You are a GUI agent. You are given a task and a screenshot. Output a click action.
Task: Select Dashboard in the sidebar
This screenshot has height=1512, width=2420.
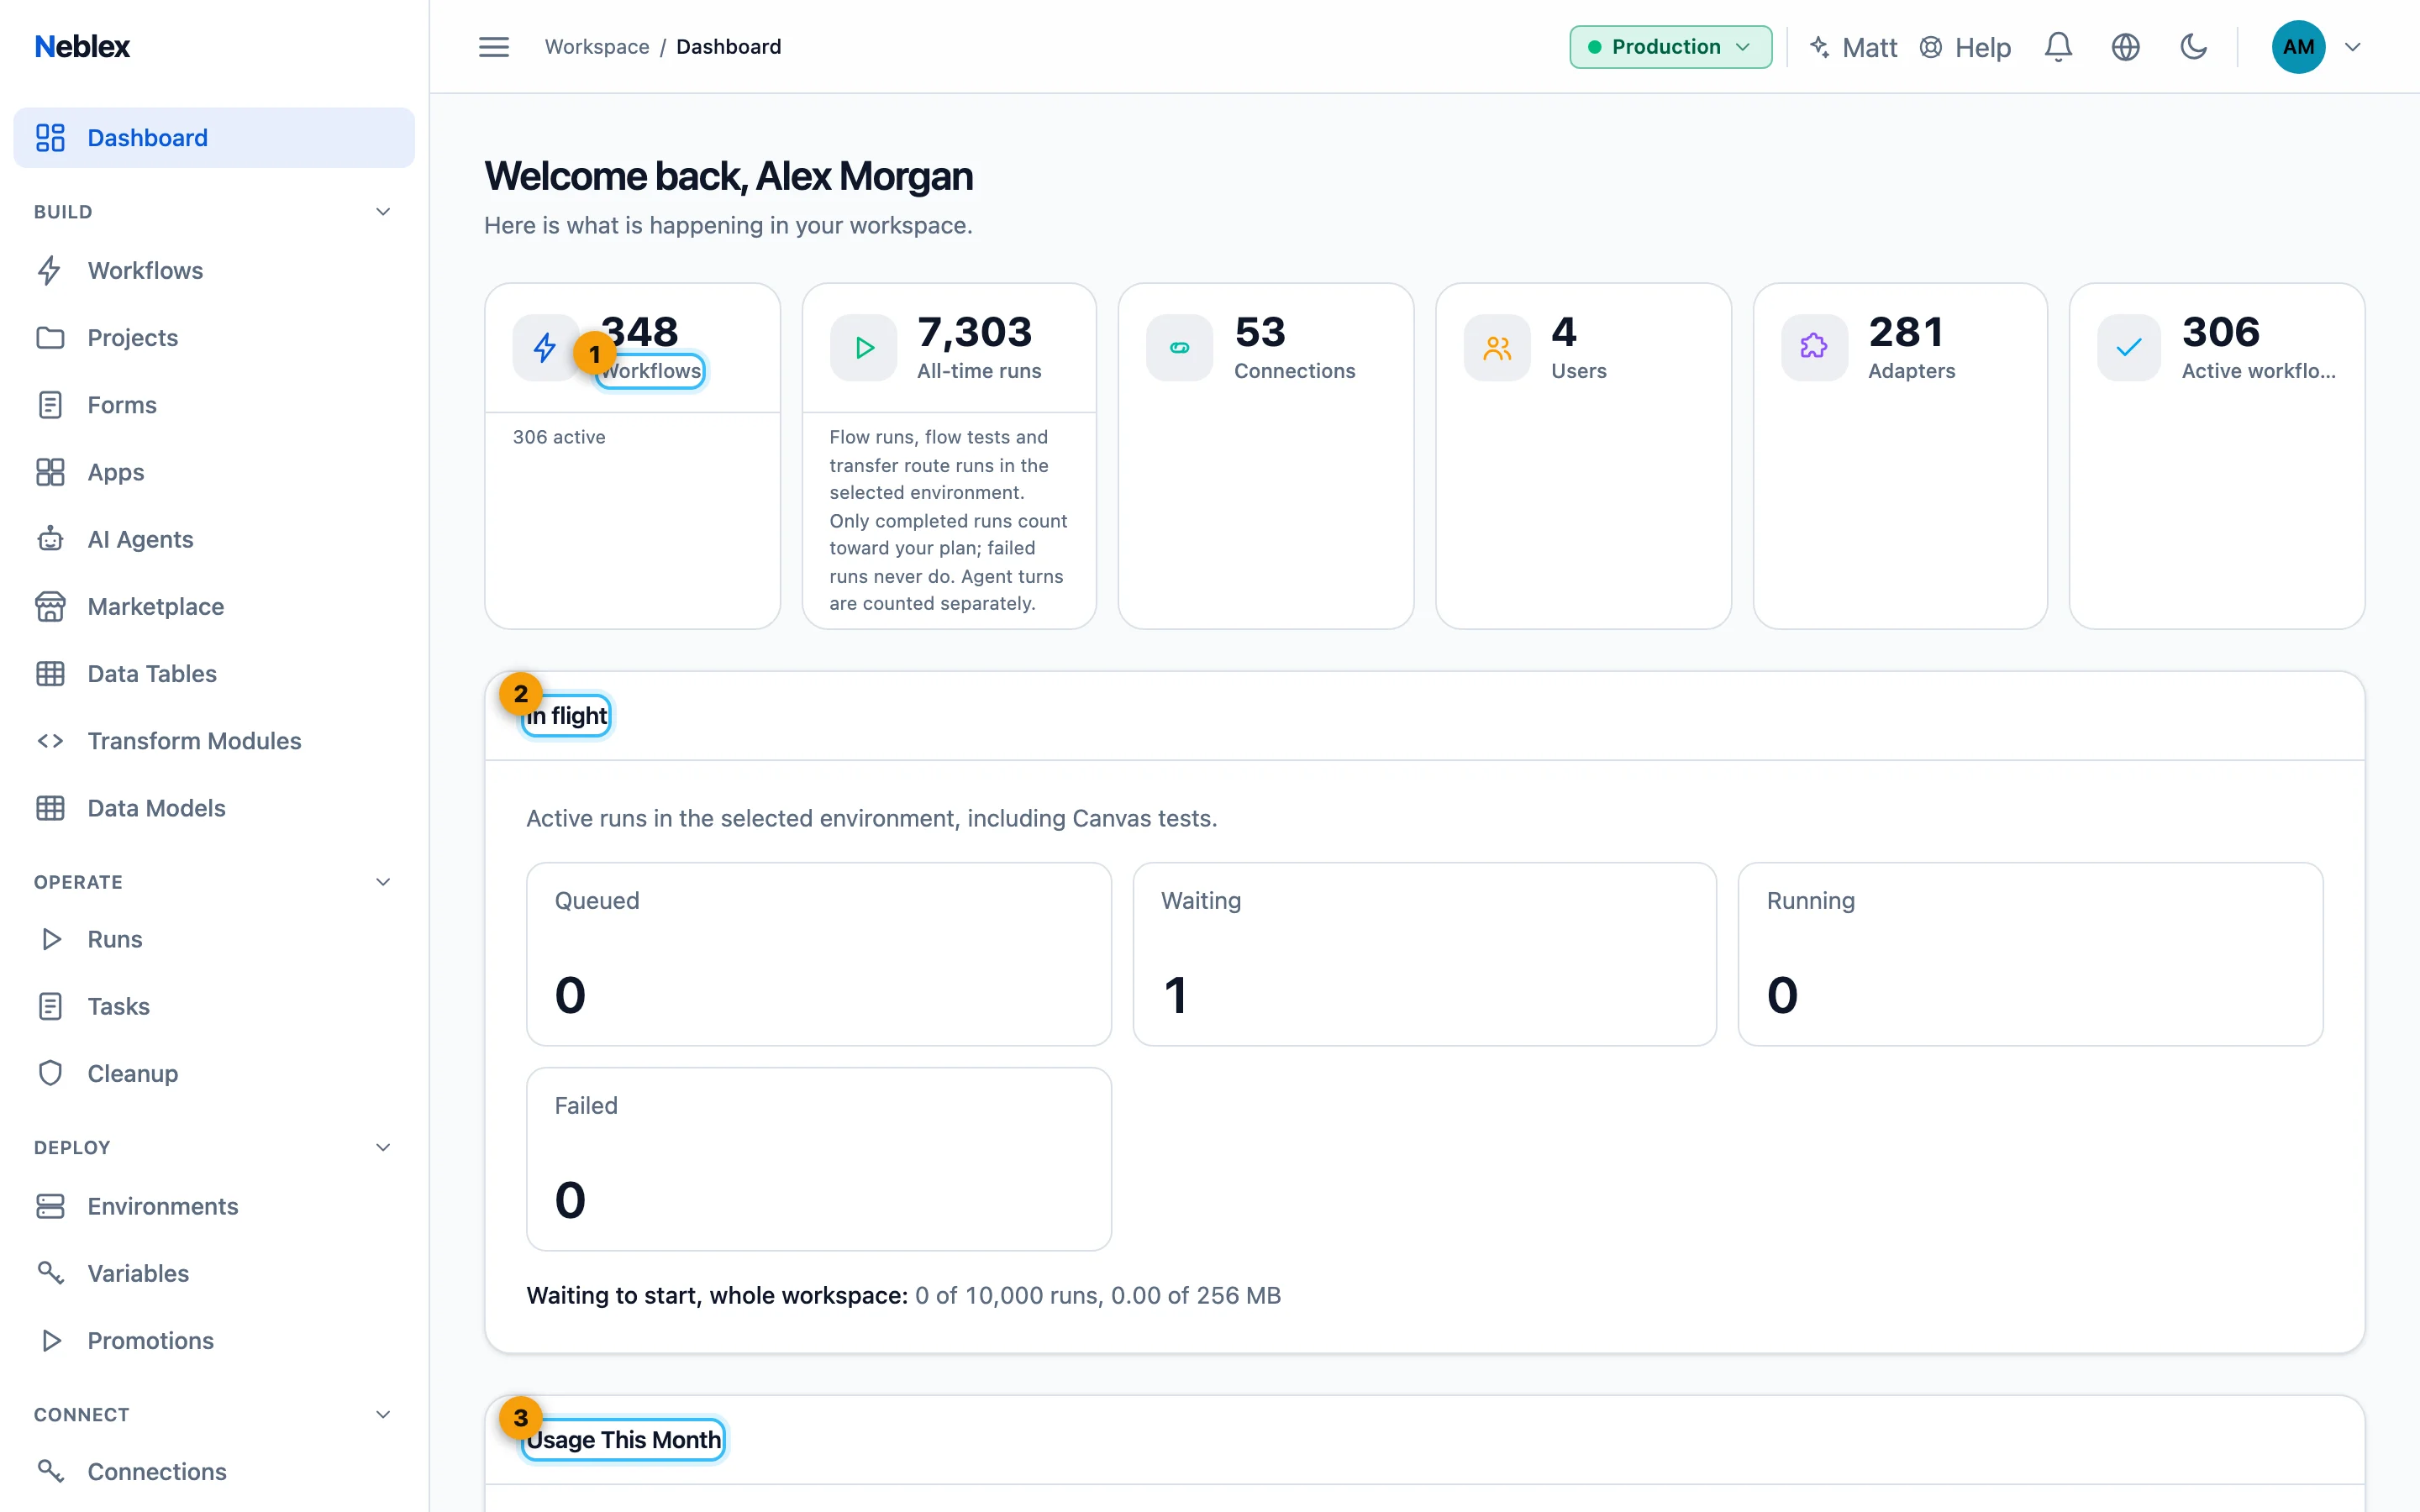tap(214, 138)
